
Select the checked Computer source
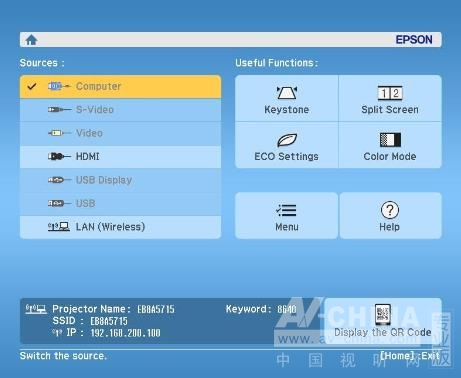click(x=120, y=87)
